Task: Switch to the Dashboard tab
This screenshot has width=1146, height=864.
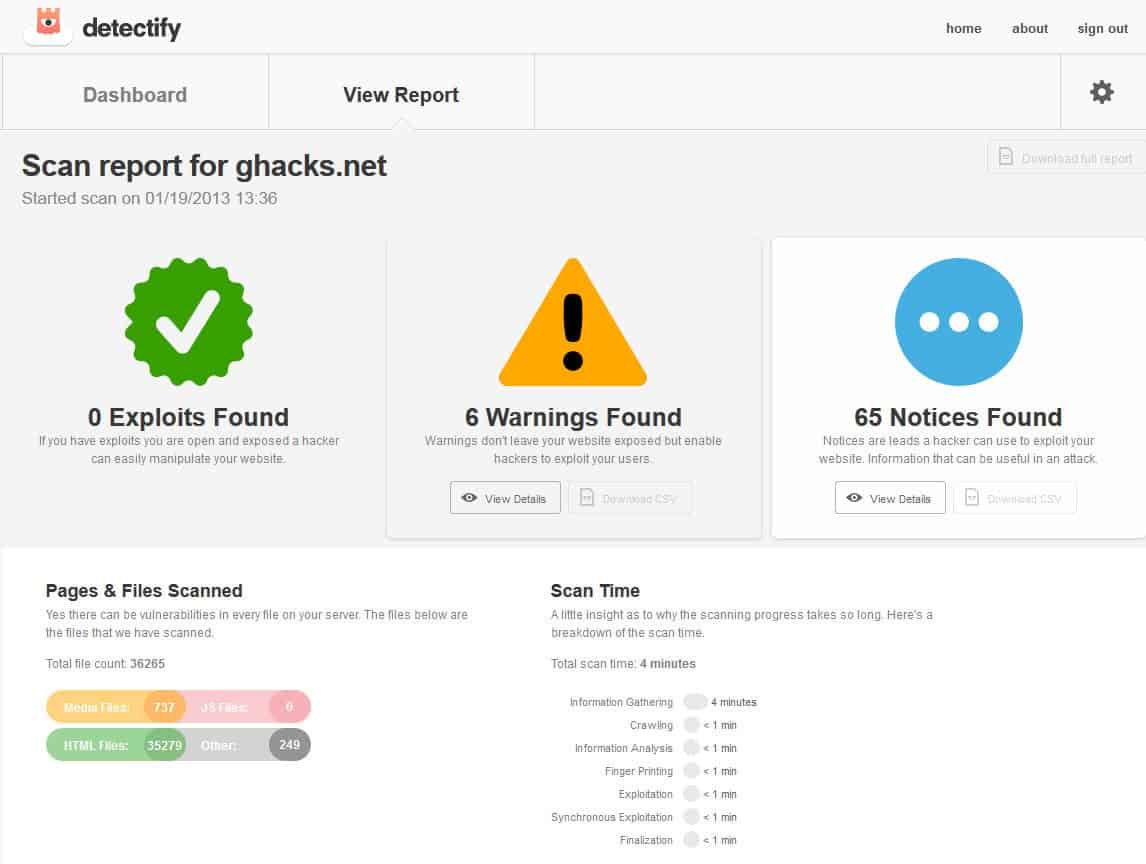Action: (x=134, y=94)
